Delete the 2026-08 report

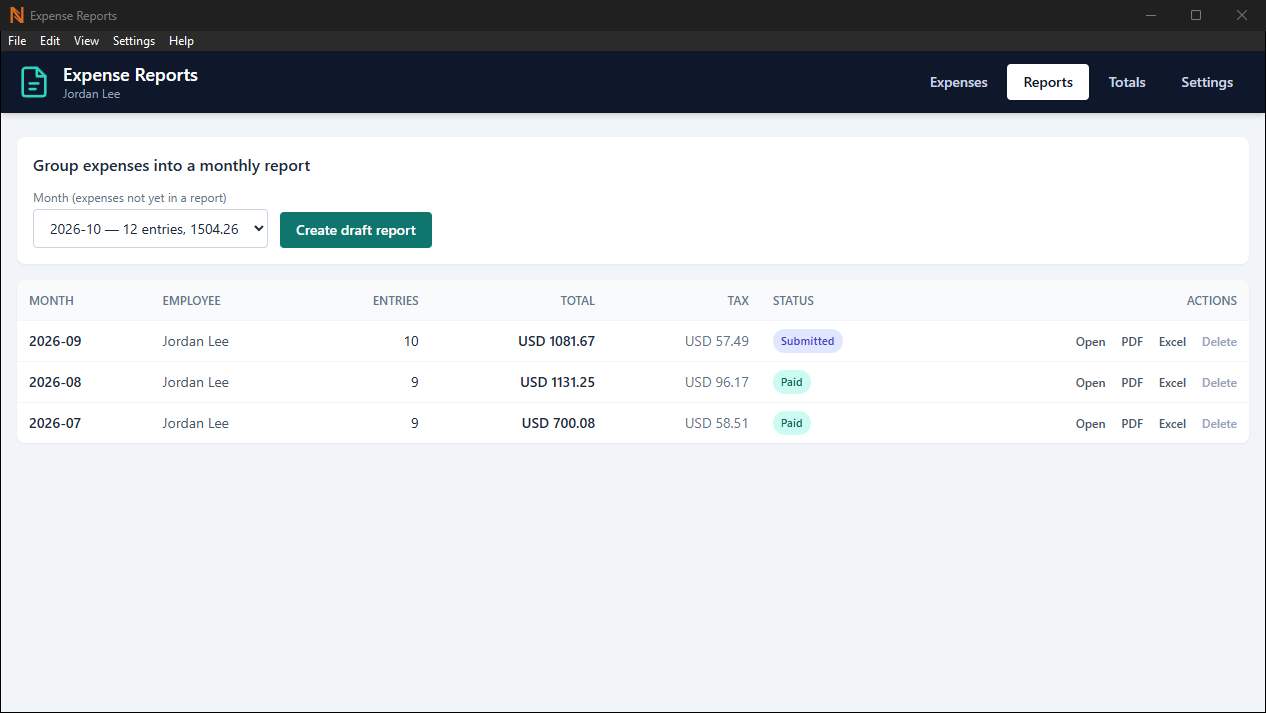tap(1219, 383)
